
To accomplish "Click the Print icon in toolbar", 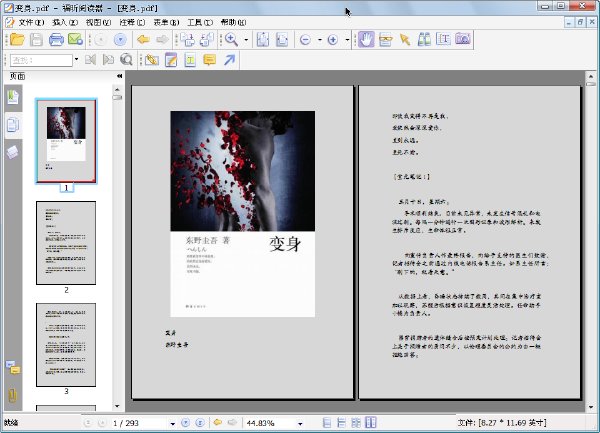I will point(56,39).
